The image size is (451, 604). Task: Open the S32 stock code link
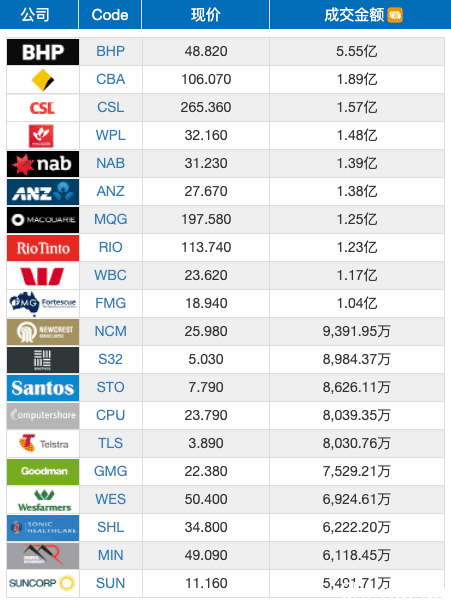click(x=111, y=359)
